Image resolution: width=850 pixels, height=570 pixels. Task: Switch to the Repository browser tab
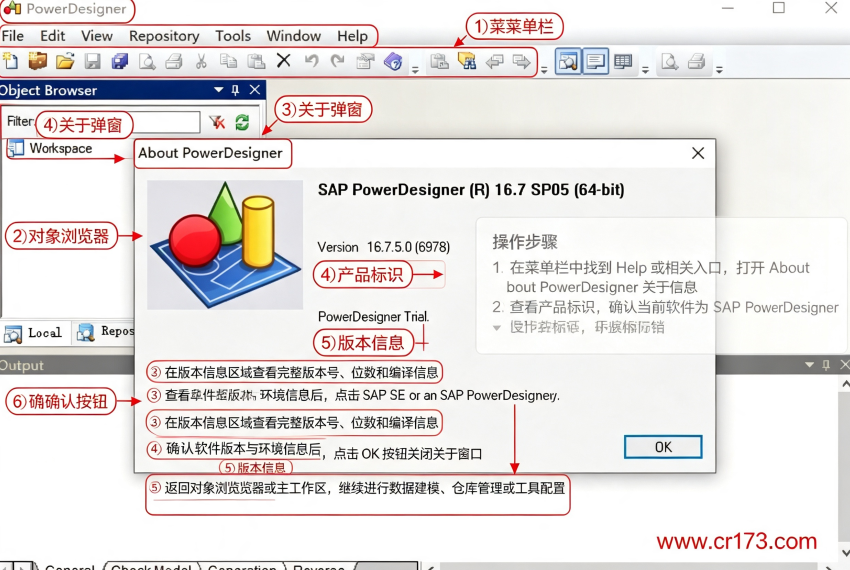pyautogui.click(x=105, y=332)
